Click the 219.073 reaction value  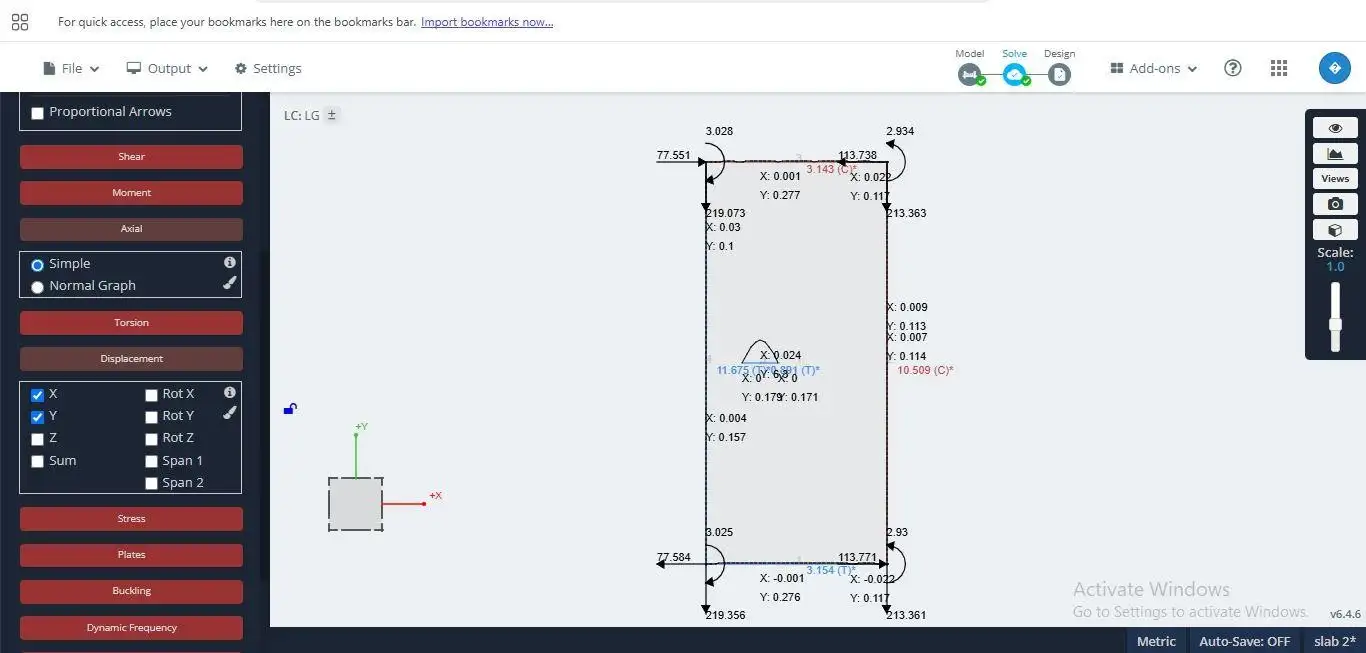725,213
